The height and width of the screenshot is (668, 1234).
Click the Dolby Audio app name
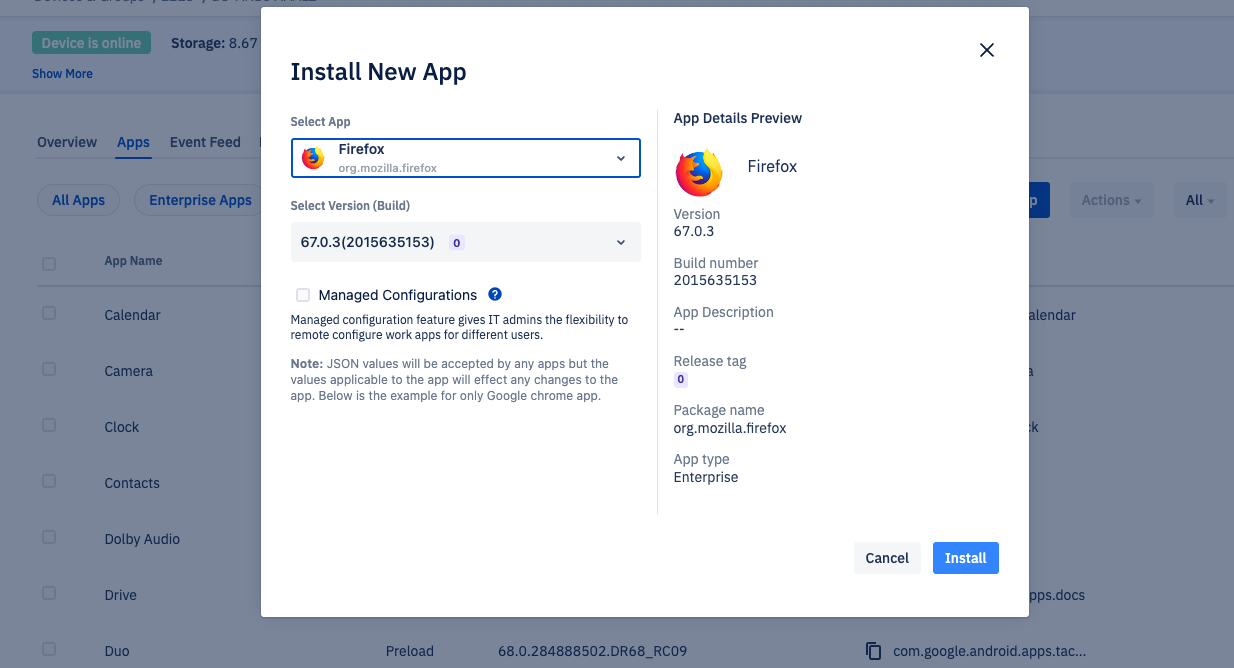[142, 539]
